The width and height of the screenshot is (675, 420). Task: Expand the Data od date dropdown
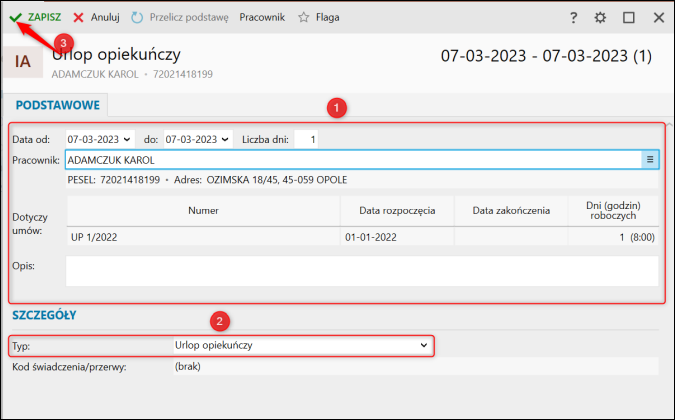[127, 139]
